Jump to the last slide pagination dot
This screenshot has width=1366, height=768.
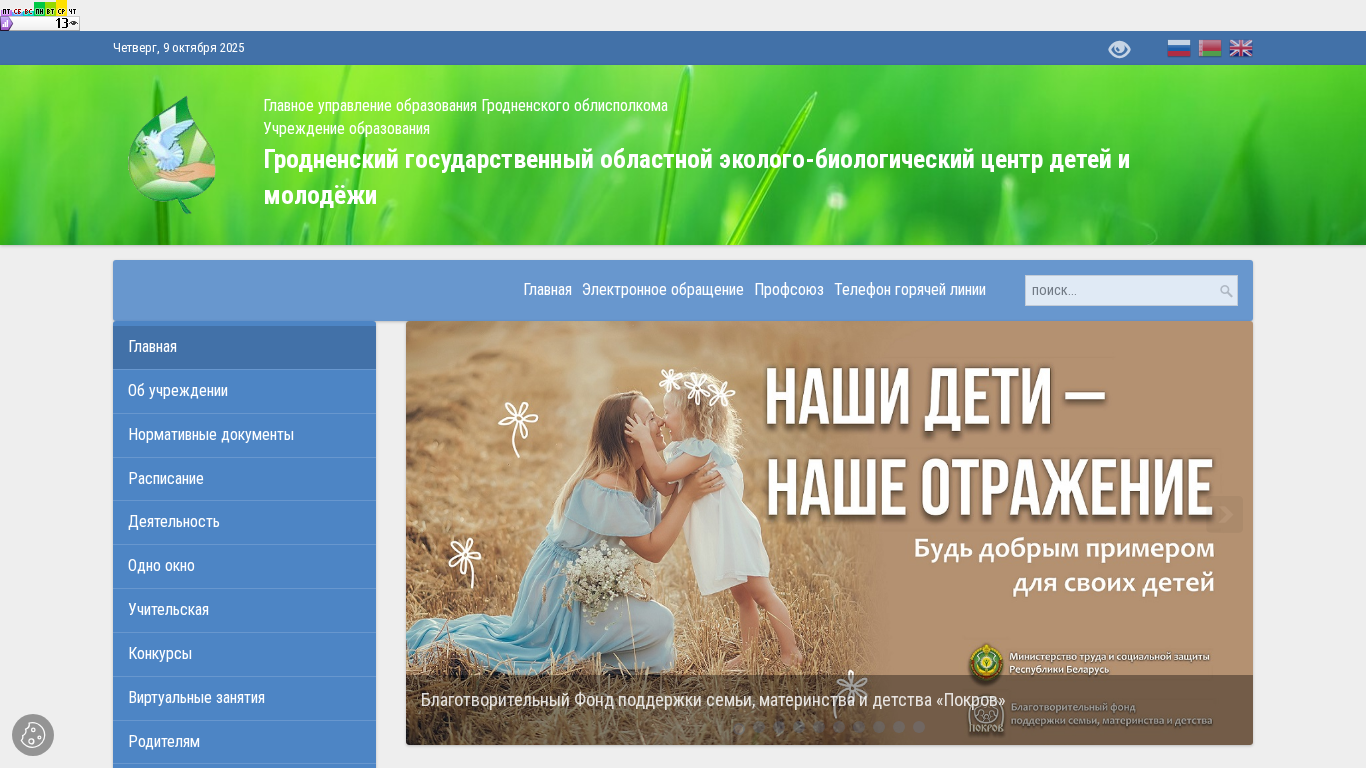pos(919,727)
